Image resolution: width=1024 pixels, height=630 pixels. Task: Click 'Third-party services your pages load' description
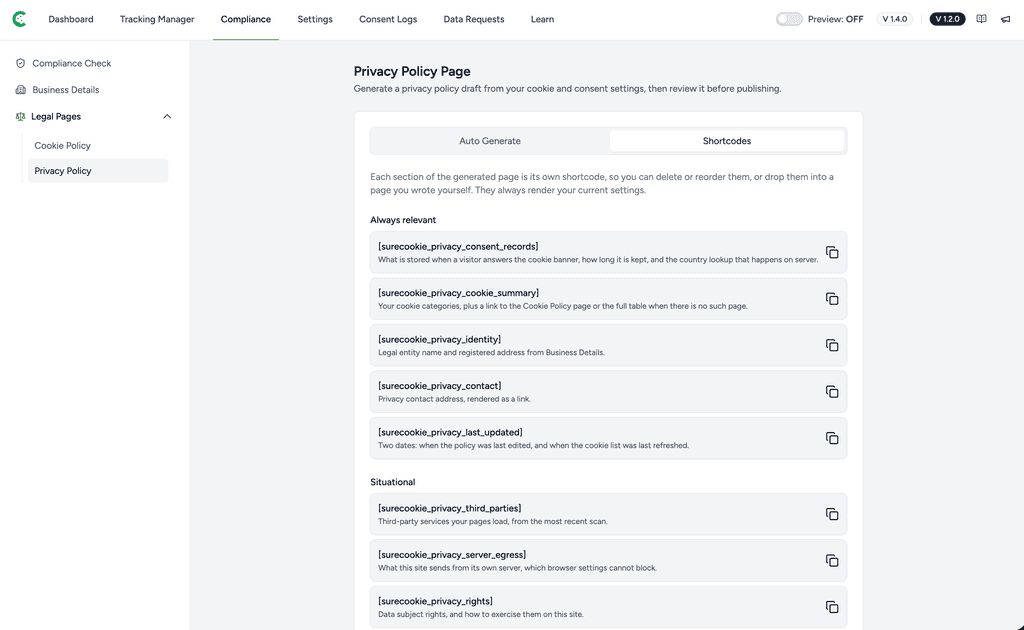tap(492, 521)
